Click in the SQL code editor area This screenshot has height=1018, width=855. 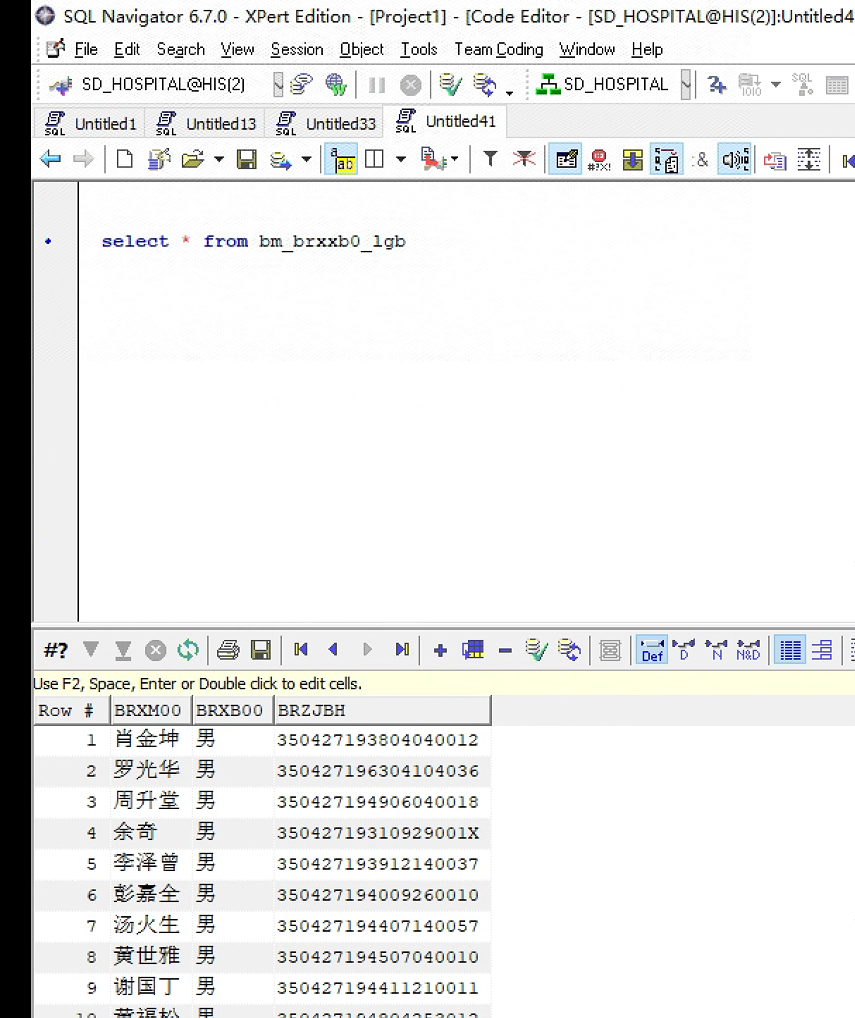pyautogui.click(x=466, y=401)
